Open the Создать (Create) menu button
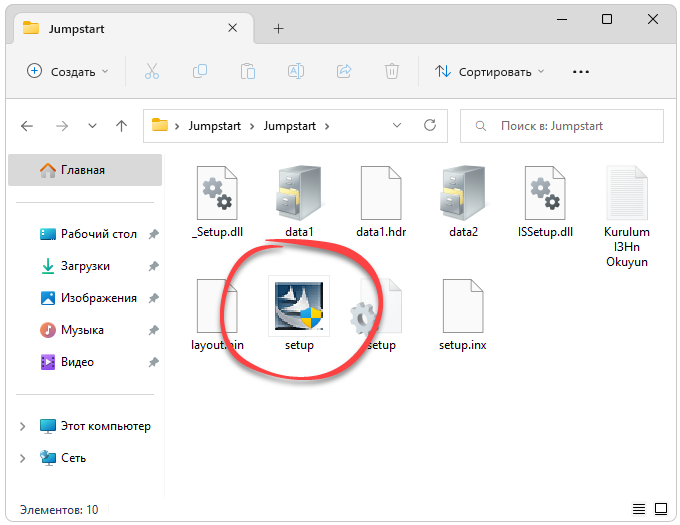 coord(67,72)
